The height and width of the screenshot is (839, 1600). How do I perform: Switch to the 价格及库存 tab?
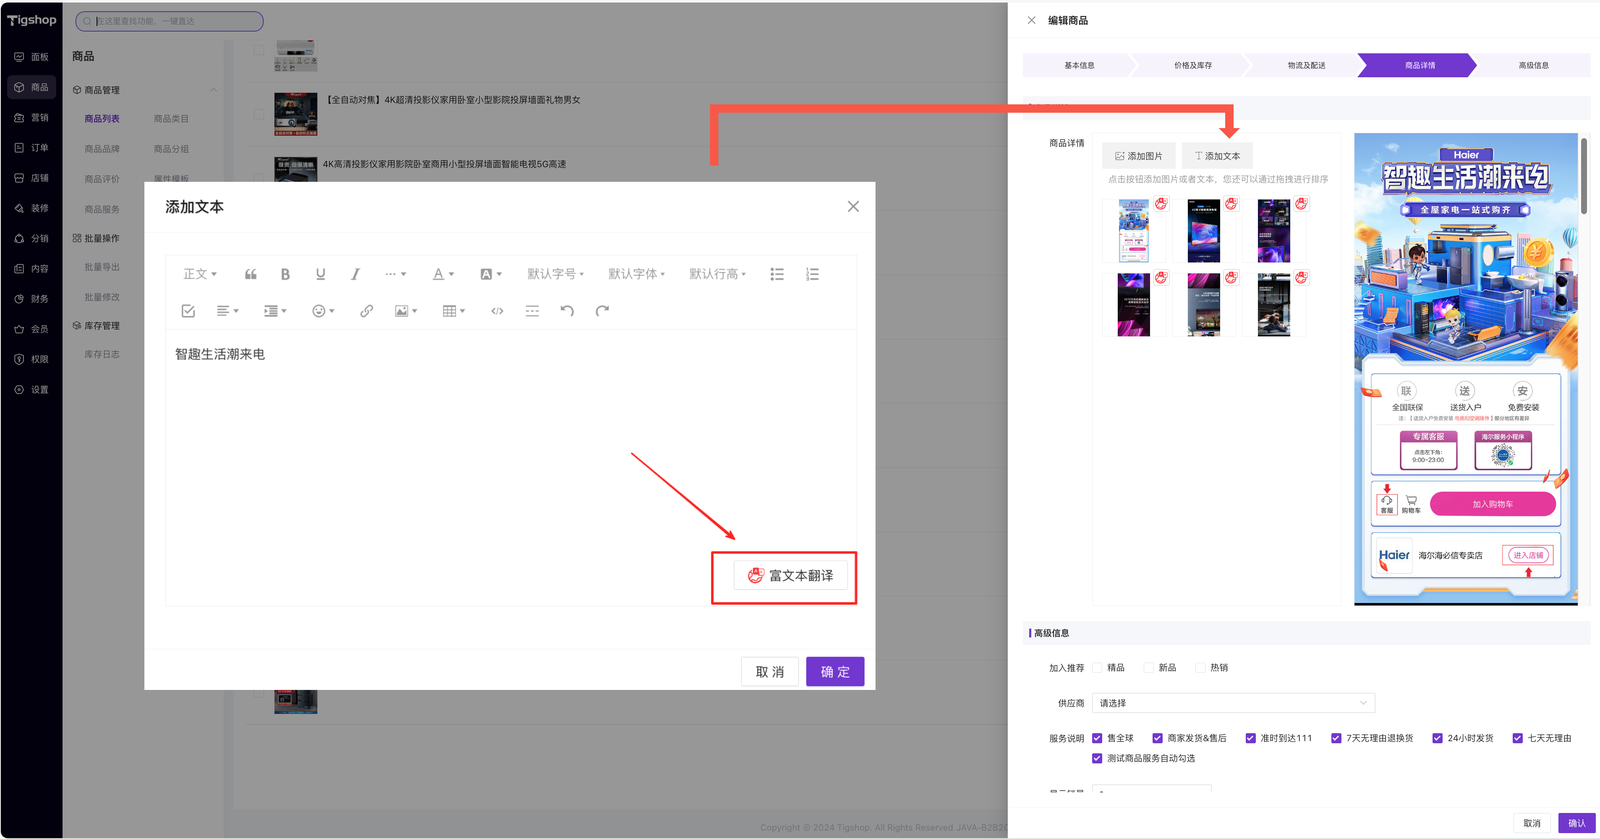click(x=1192, y=65)
